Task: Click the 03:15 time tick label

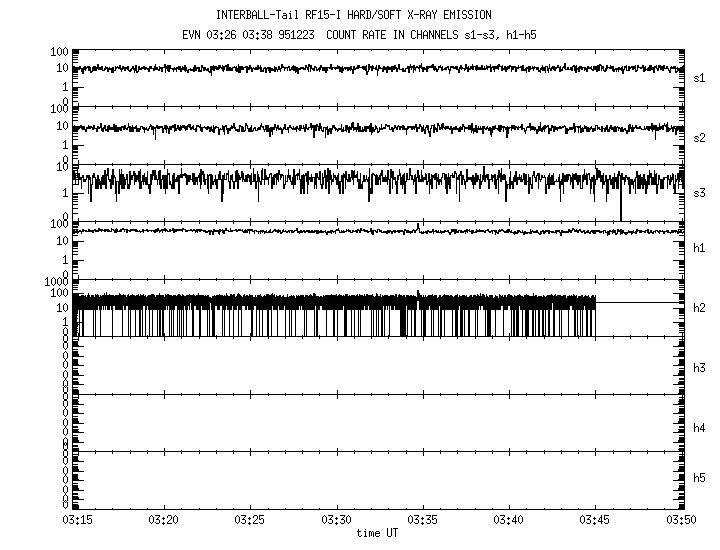Action: point(78,520)
